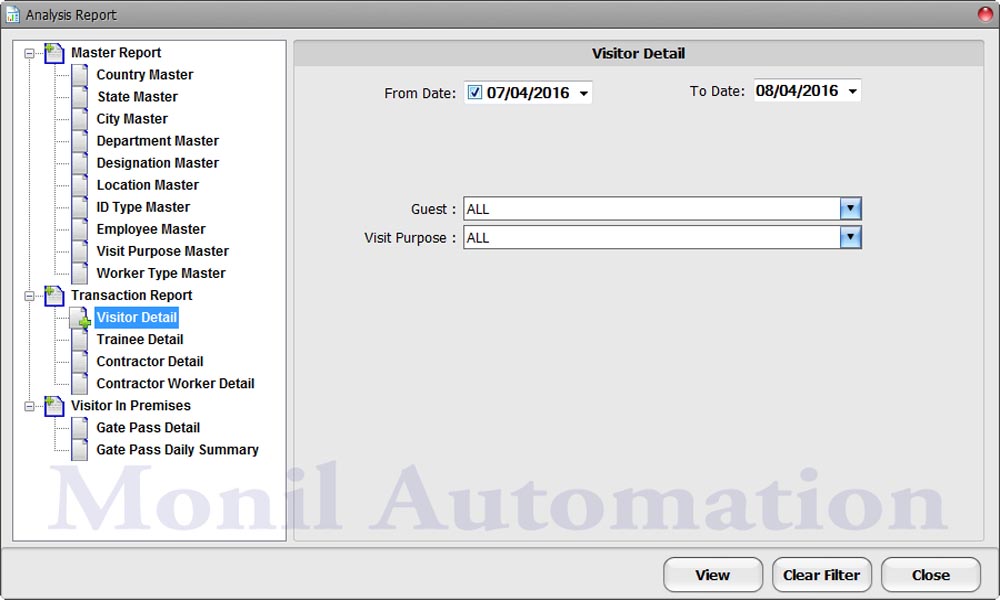Click the document icon beside Contractor Worker Detail
The image size is (1000, 600).
80,383
